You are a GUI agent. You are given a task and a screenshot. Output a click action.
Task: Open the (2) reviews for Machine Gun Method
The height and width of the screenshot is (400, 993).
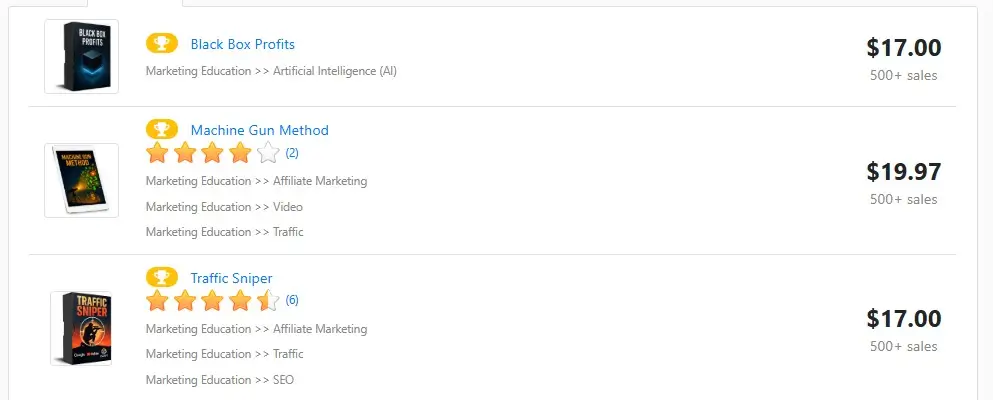[x=292, y=153]
